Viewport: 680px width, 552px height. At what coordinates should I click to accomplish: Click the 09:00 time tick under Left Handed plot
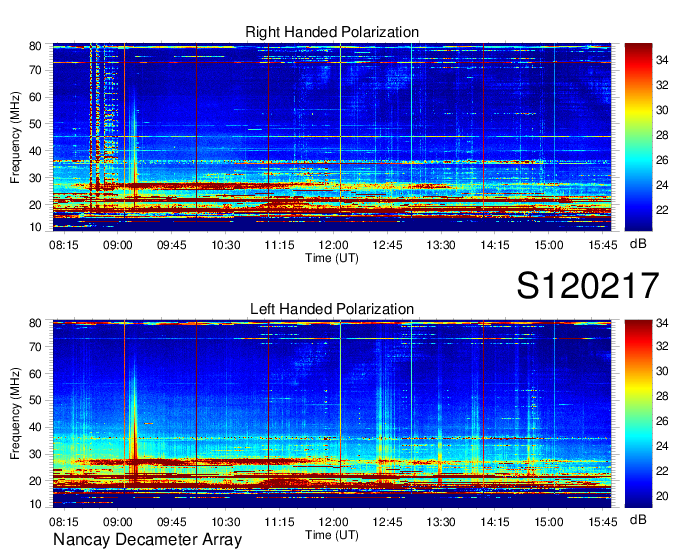[x=118, y=522]
